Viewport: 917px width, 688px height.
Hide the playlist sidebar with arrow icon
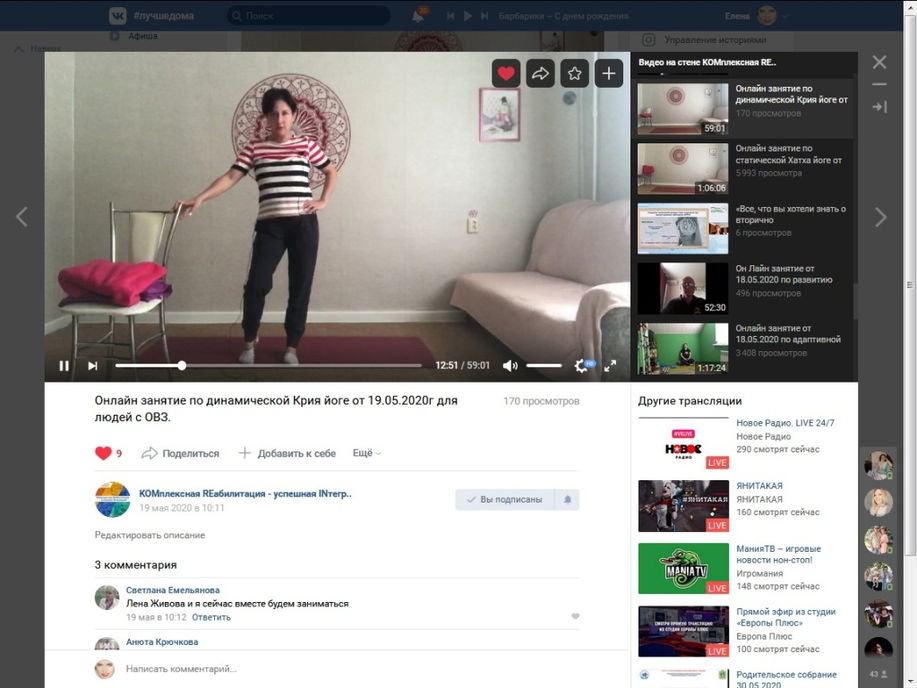coord(879,106)
